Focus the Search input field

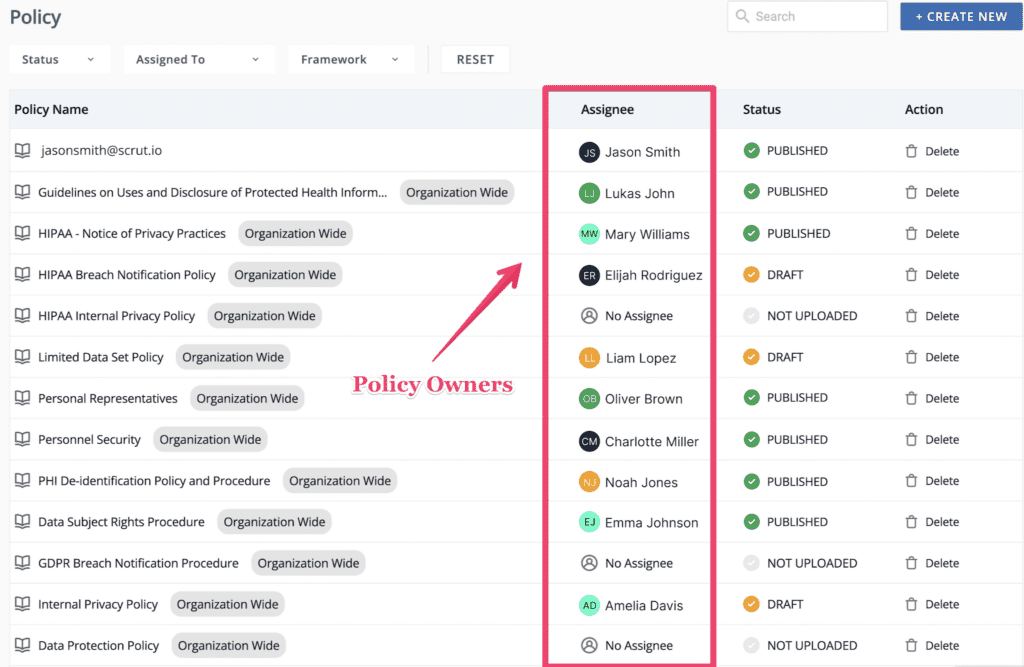pyautogui.click(x=807, y=16)
